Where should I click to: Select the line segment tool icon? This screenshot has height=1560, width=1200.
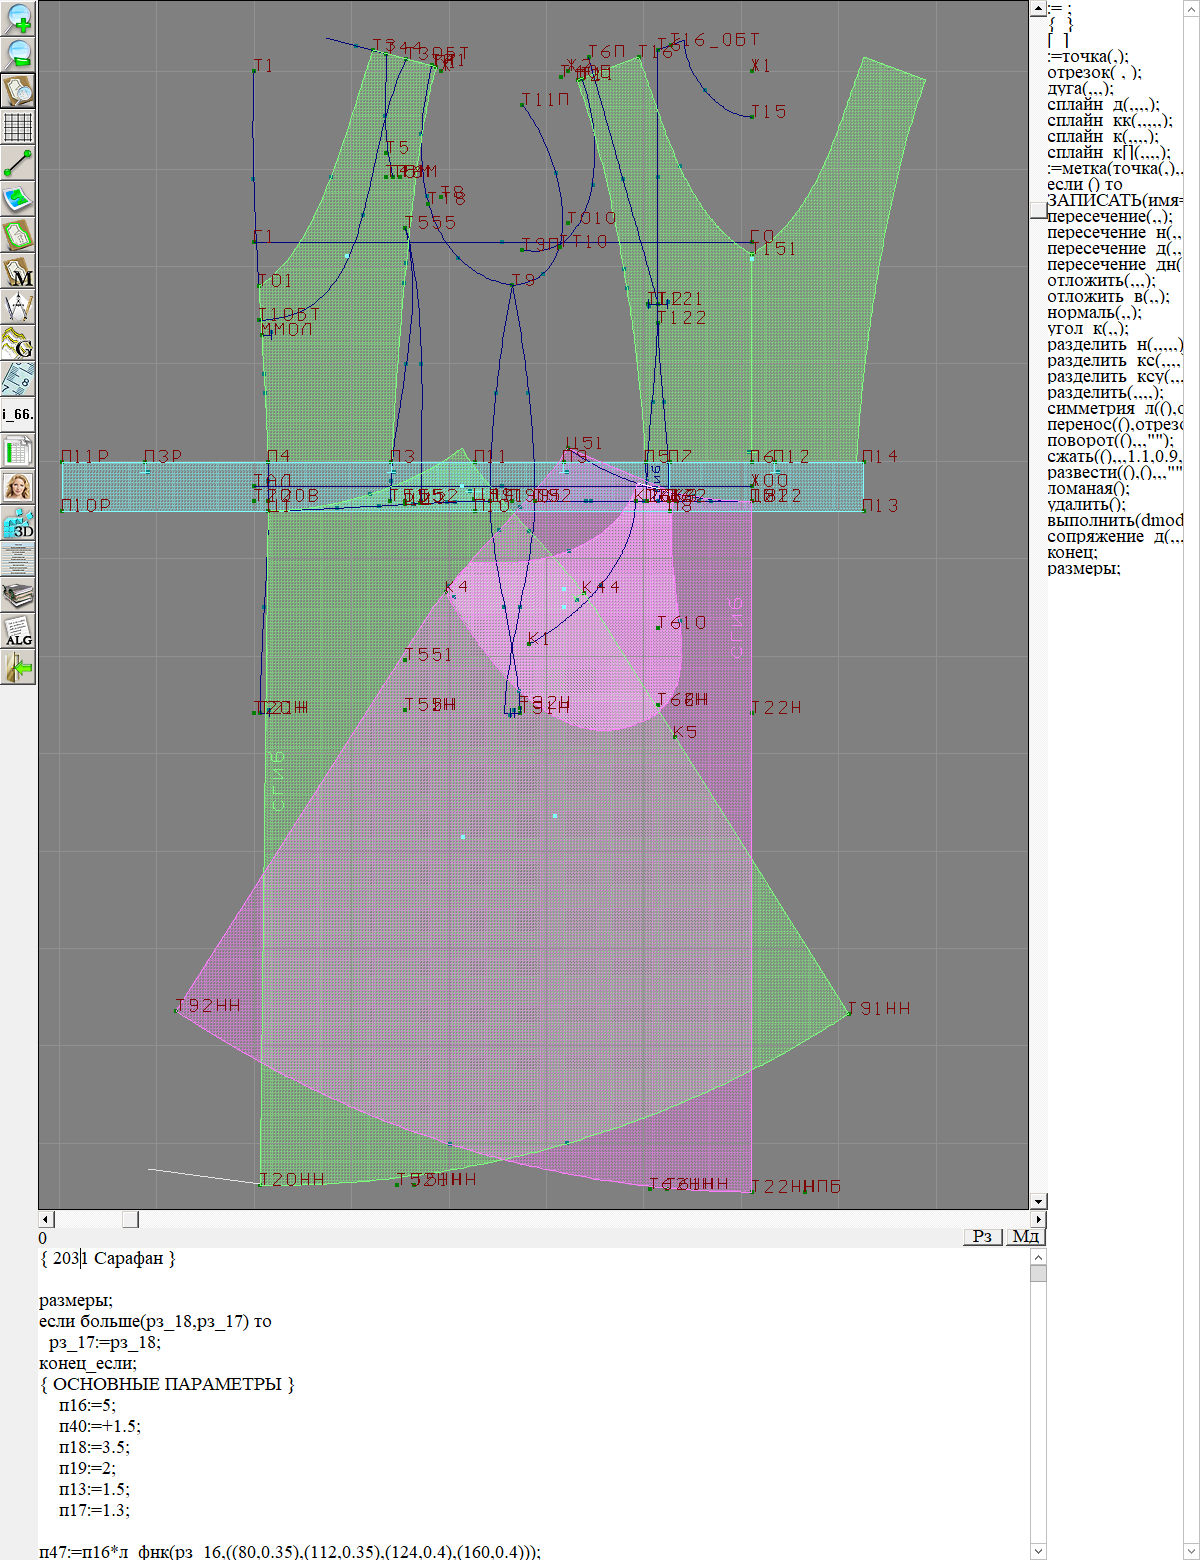pyautogui.click(x=18, y=163)
